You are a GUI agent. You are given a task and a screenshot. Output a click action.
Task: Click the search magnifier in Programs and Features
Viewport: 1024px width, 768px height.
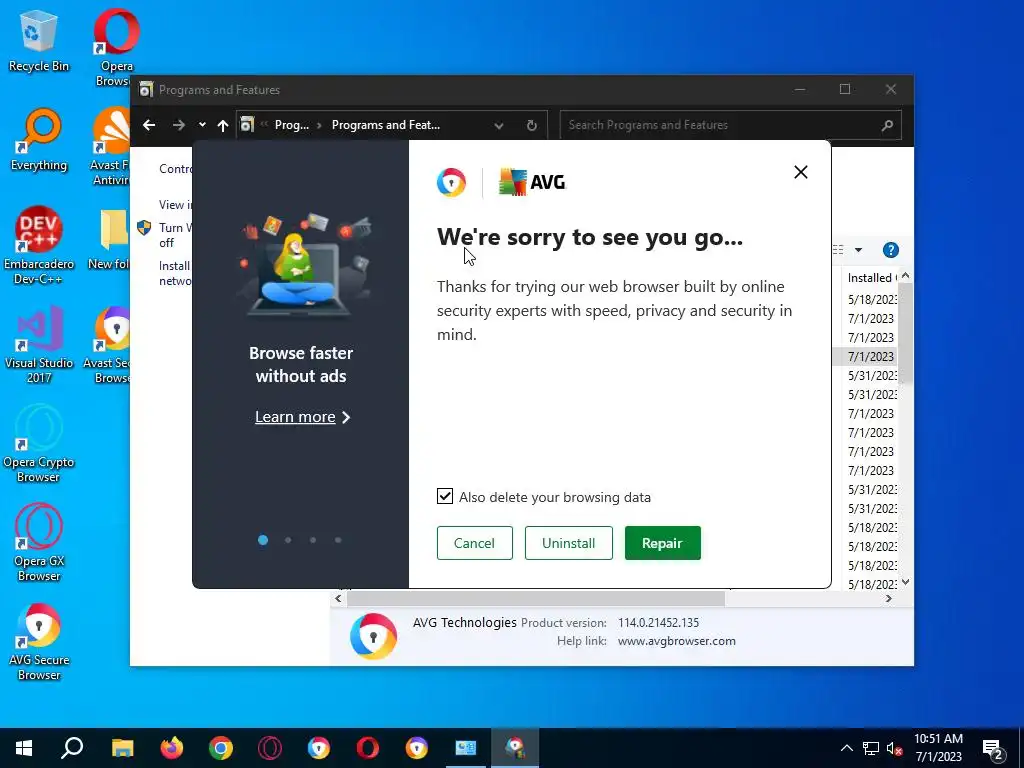point(887,125)
